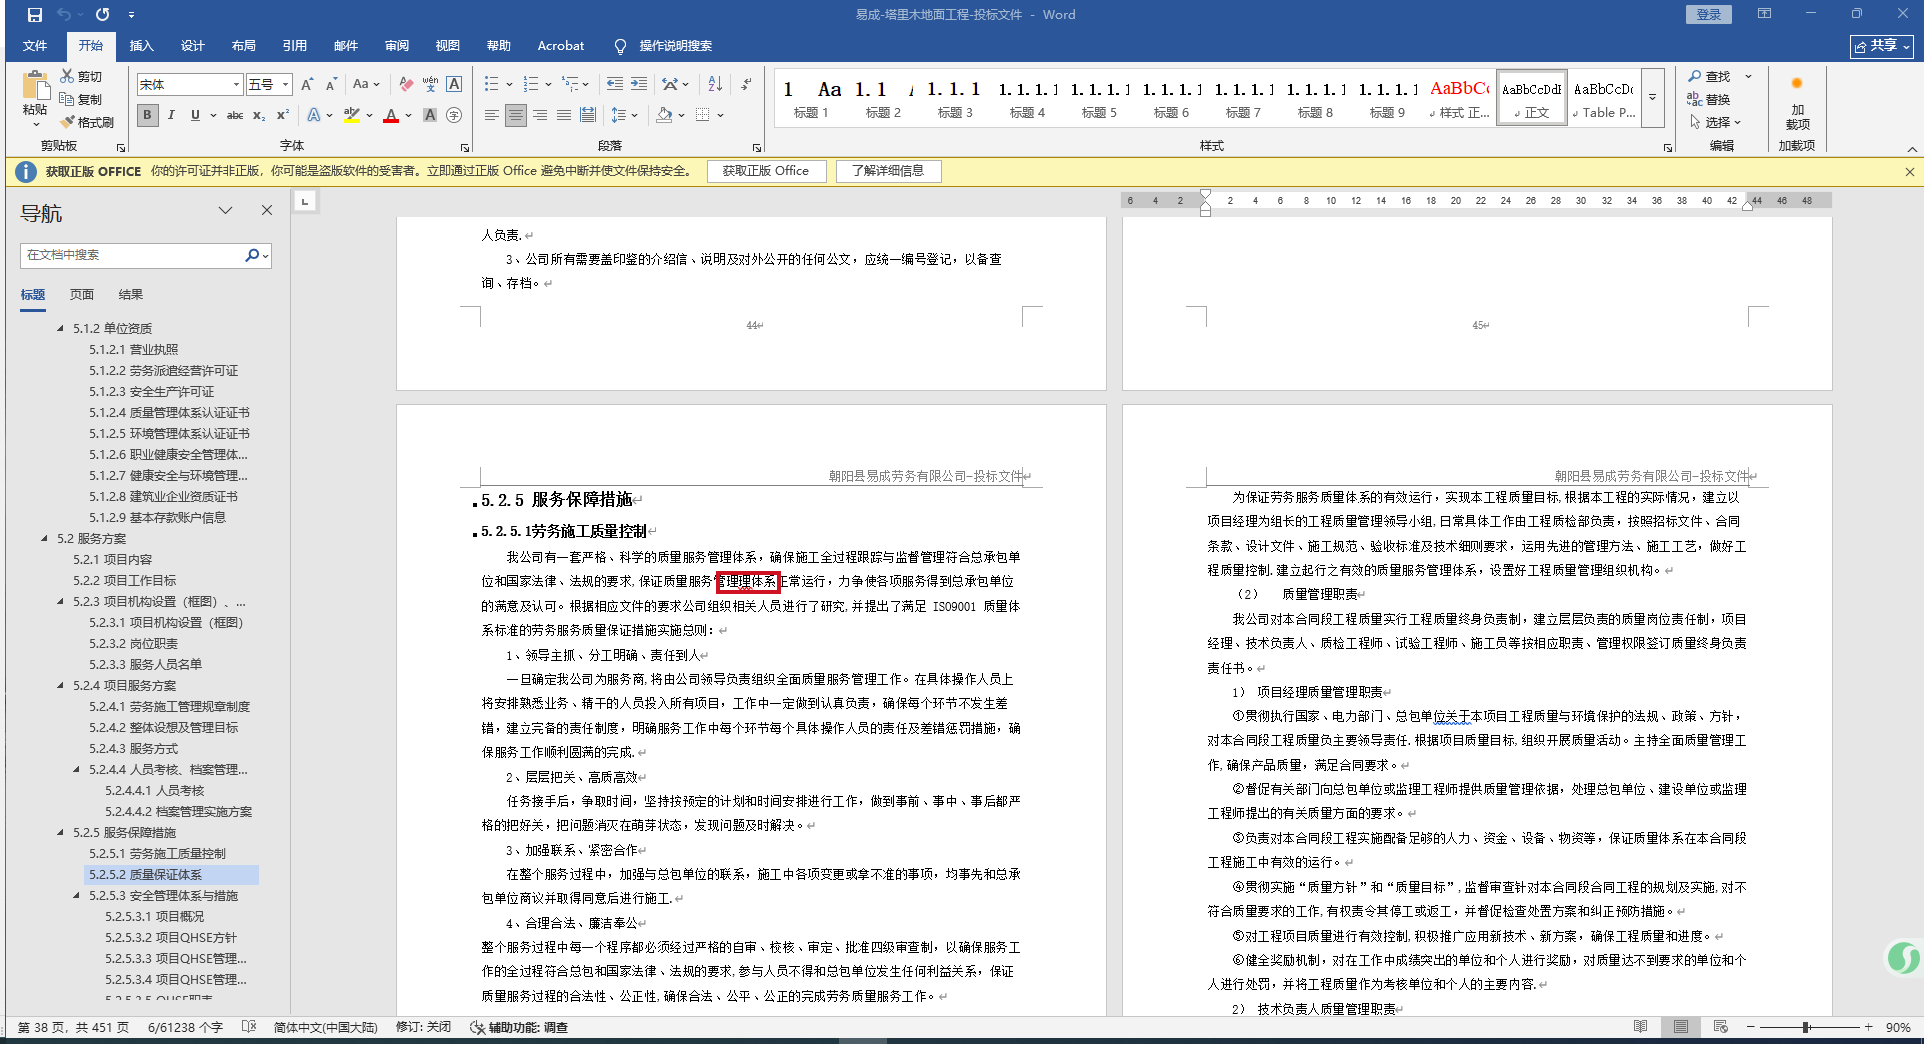This screenshot has width=1924, height=1044.
Task: Open the 插入 ribbon tab
Action: [141, 46]
